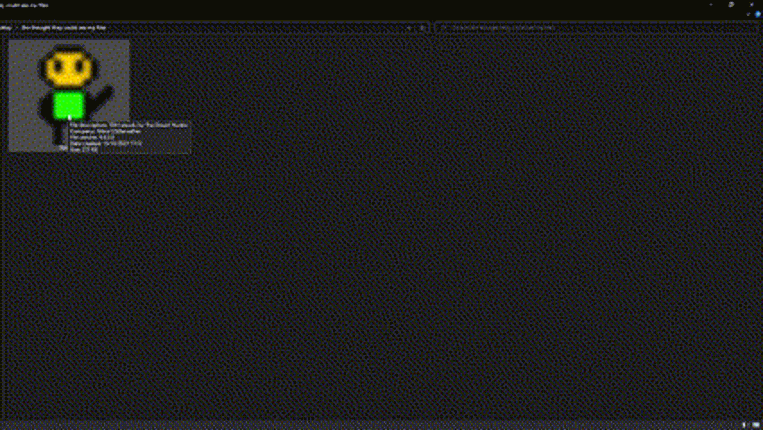Viewport: 763px width, 430px height.
Task: Minimize the File Explorer window
Action: click(x=711, y=4)
